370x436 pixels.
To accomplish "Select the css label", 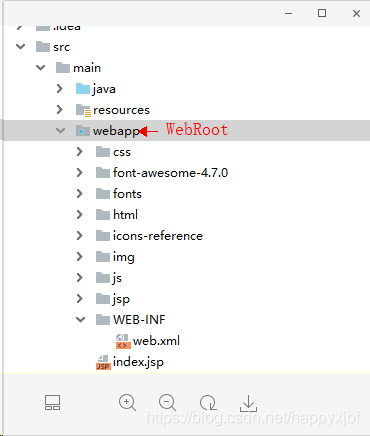I will (x=122, y=152).
